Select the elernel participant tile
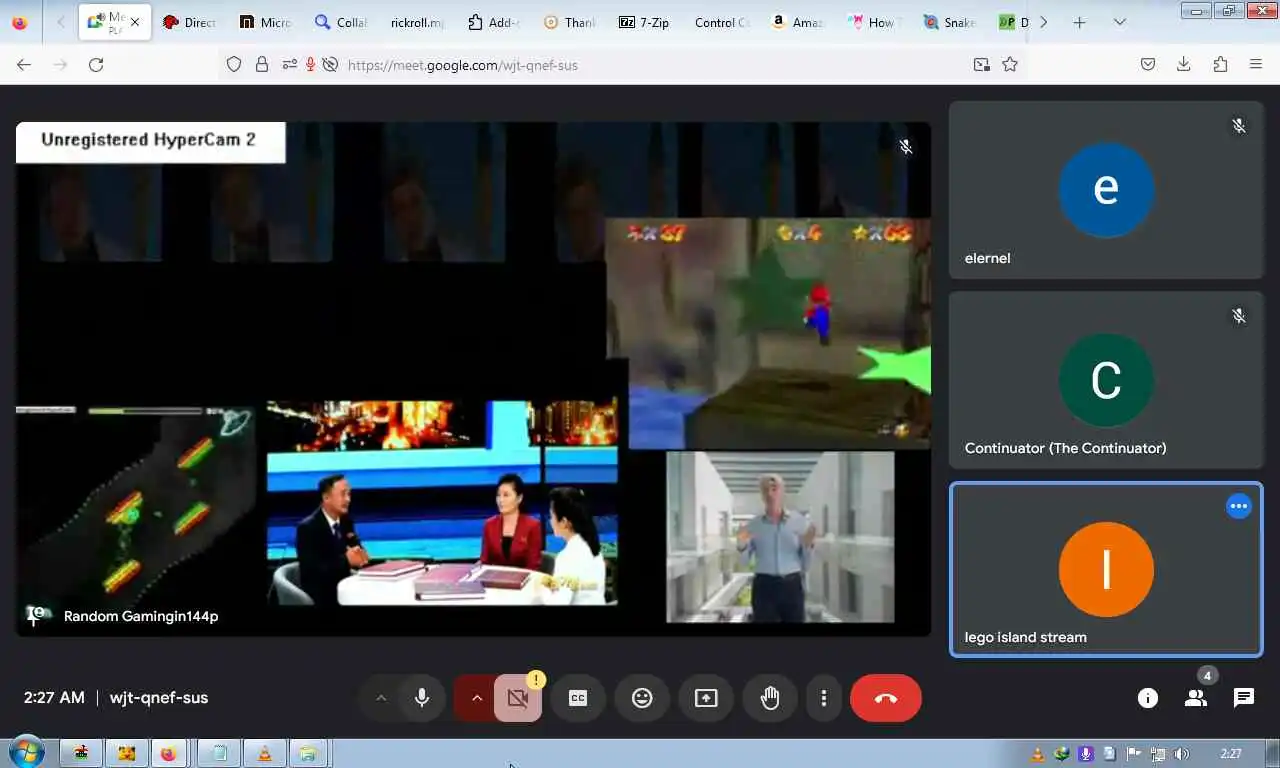The height and width of the screenshot is (768, 1280). [x=1105, y=189]
